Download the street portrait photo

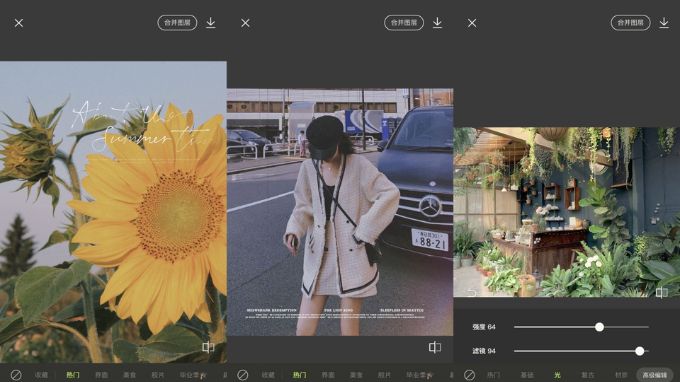(438, 23)
